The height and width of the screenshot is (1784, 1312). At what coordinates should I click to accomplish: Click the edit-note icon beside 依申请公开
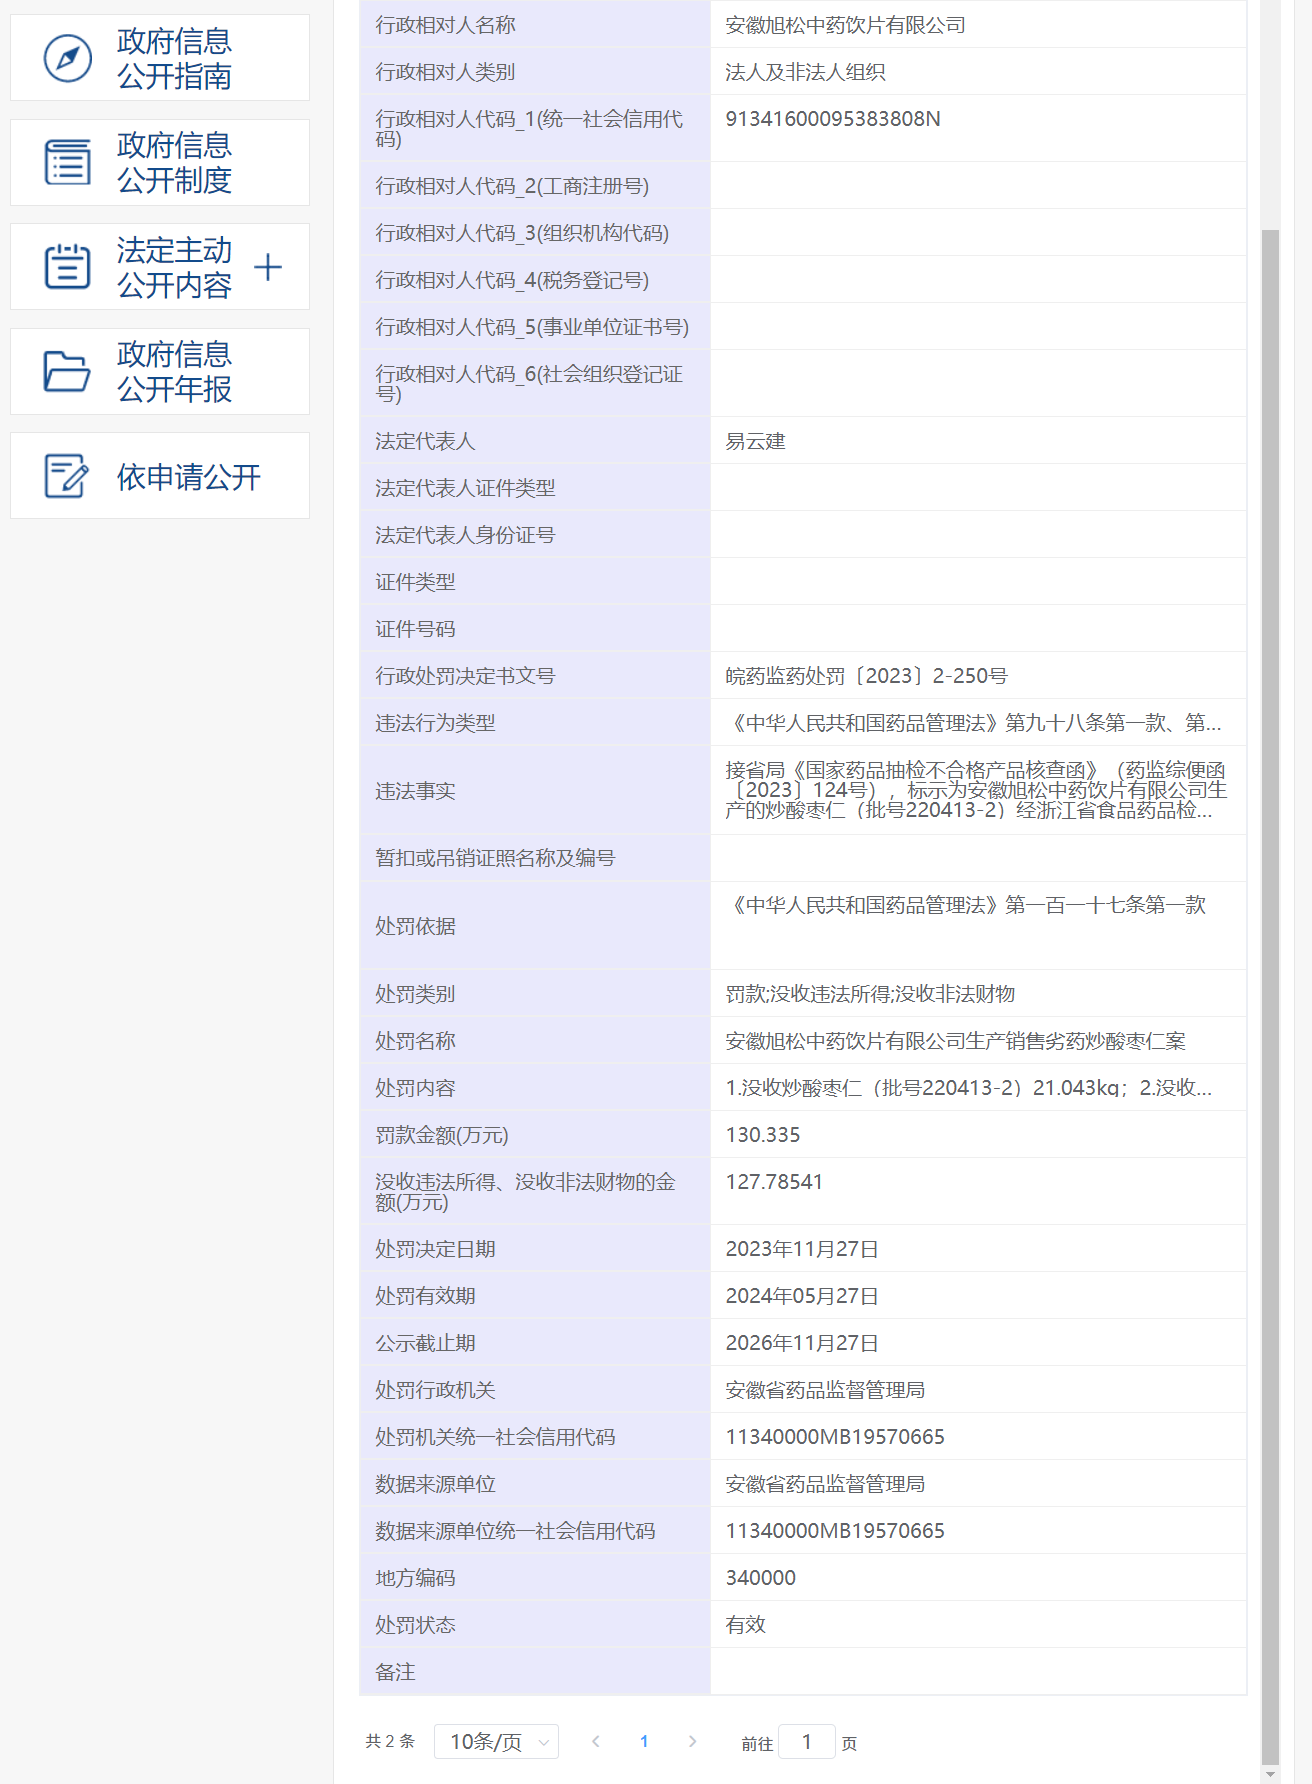click(68, 476)
